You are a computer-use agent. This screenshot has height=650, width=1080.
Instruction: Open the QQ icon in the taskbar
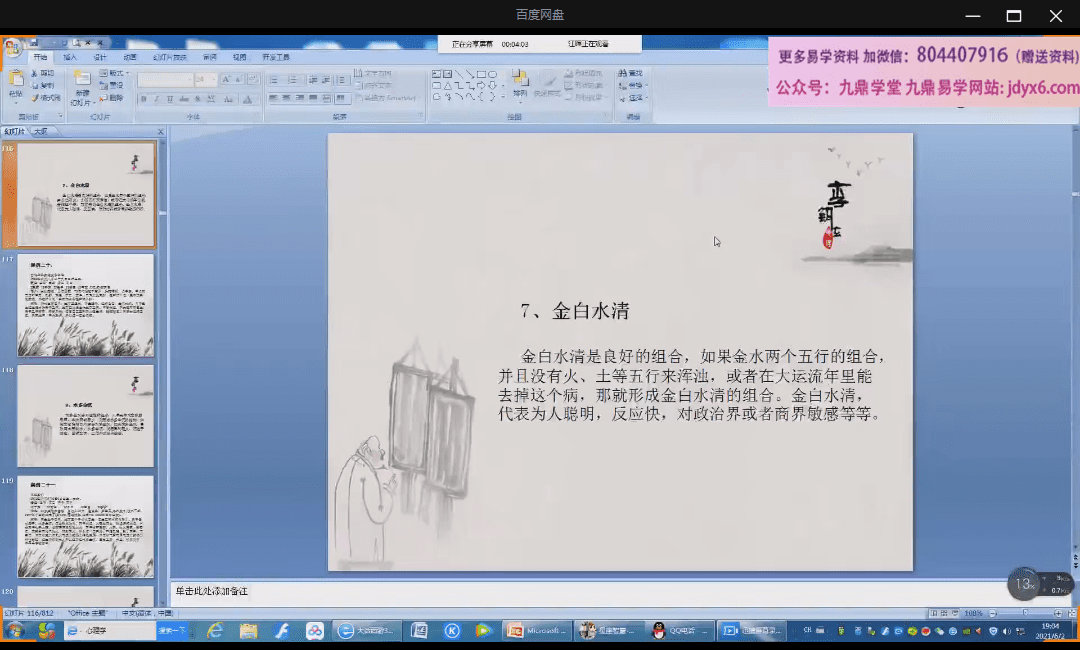point(659,631)
